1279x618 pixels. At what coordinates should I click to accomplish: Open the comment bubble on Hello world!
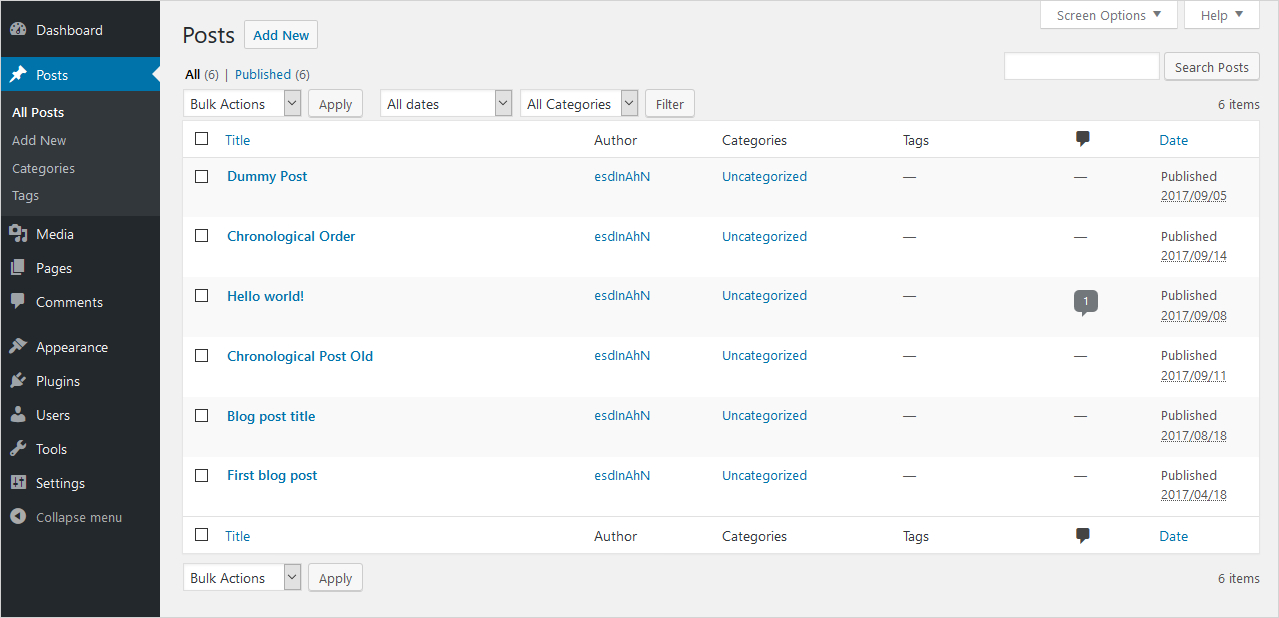tap(1085, 301)
